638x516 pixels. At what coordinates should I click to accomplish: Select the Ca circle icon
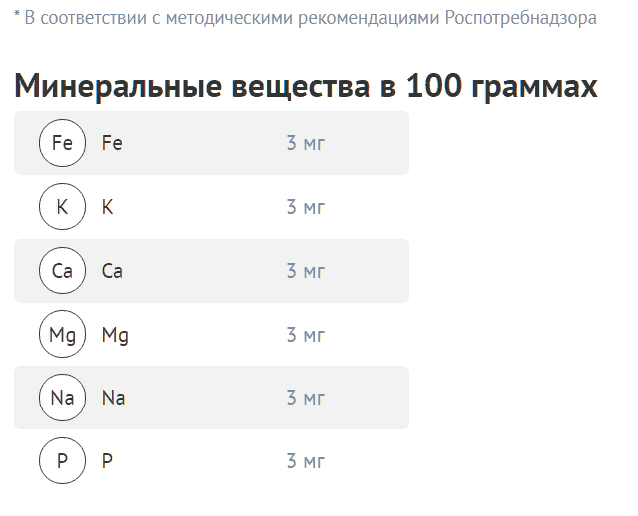[x=62, y=271]
